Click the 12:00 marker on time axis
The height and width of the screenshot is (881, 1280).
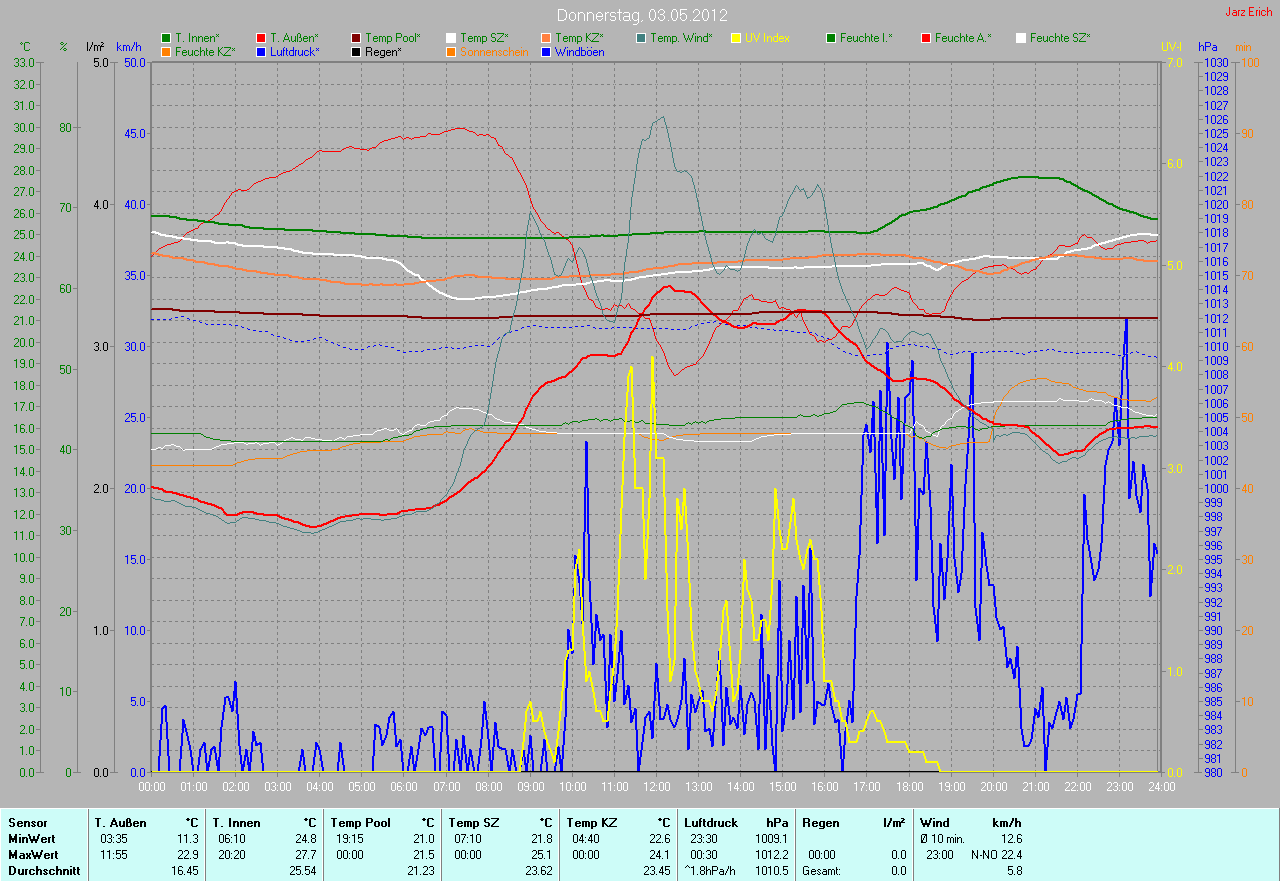coord(656,787)
